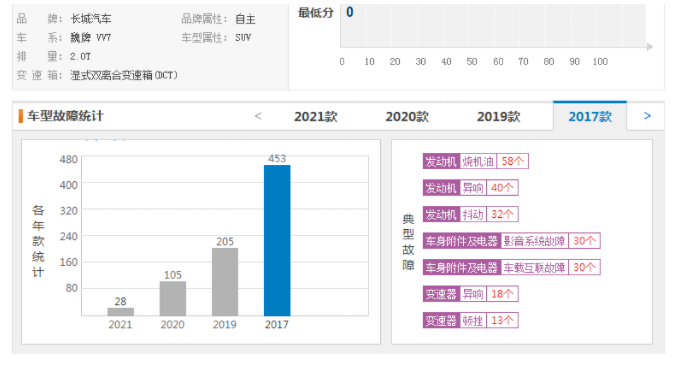The height and width of the screenshot is (366, 674).
Task: Click the 各年款统计 vertical axis title
Action: [x=38, y=241]
